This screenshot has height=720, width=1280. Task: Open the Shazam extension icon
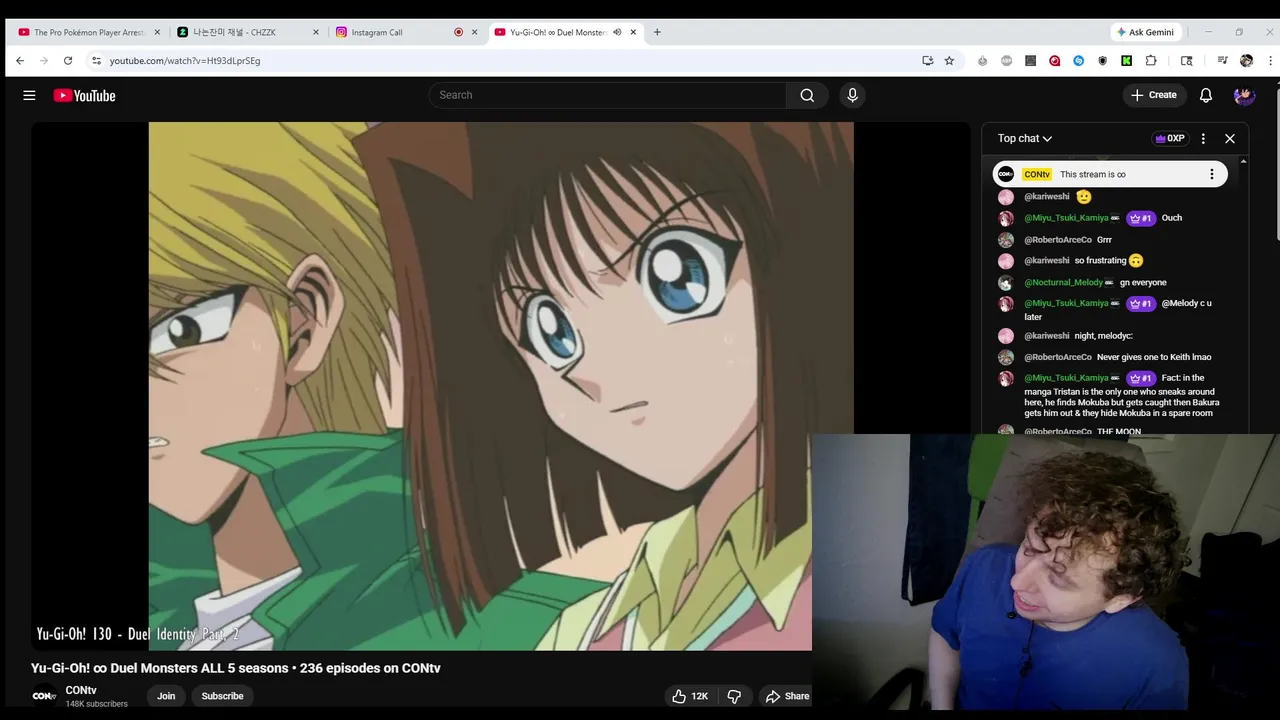(1078, 61)
